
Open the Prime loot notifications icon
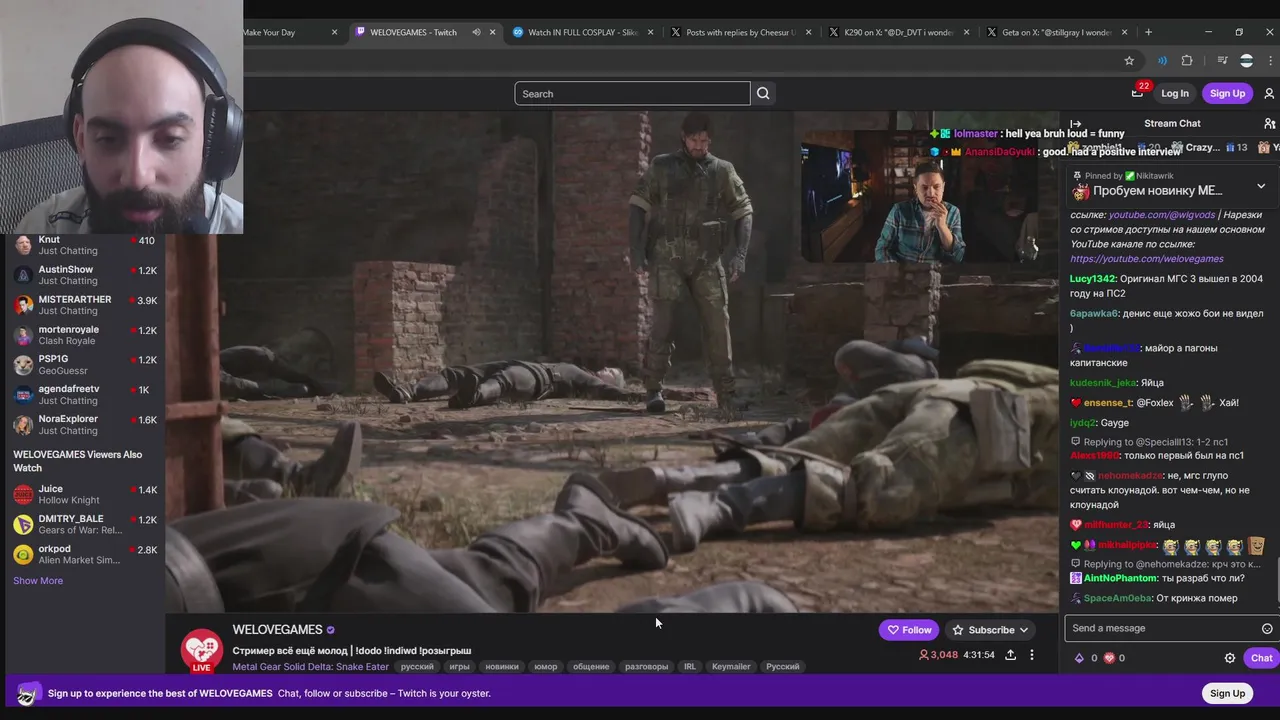1137,93
